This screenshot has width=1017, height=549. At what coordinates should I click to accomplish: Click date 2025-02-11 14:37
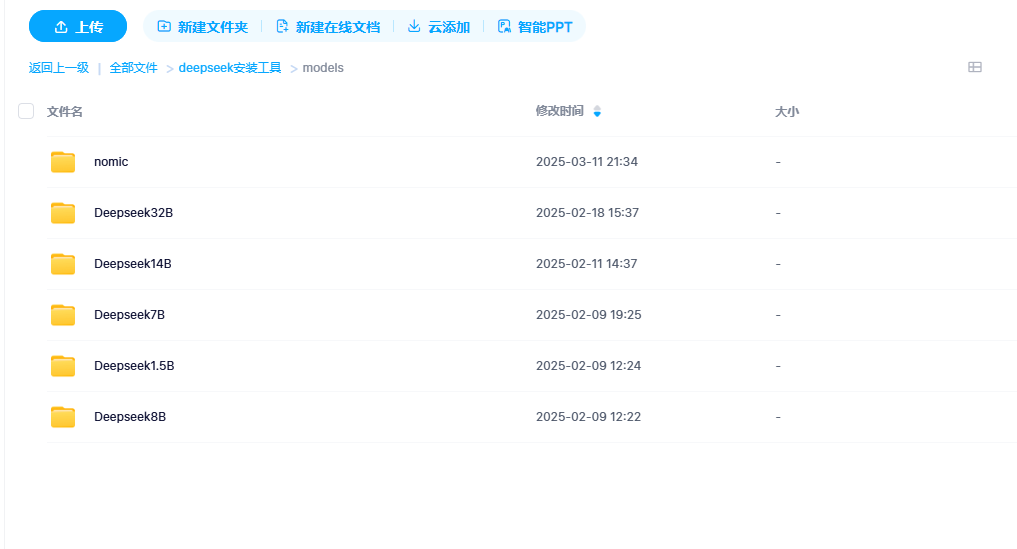click(x=587, y=263)
